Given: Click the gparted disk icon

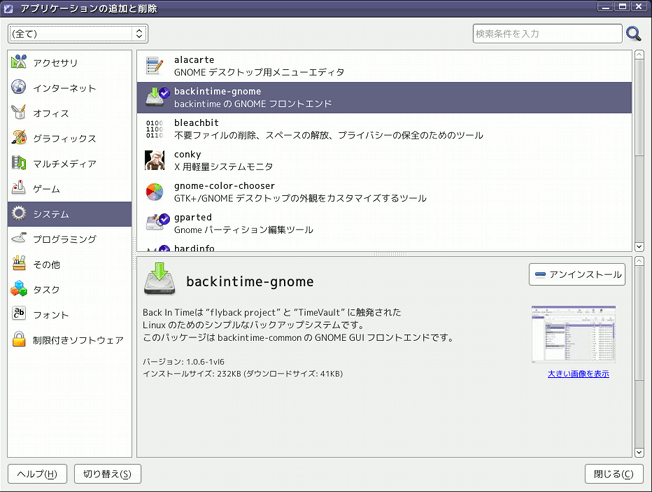Looking at the screenshot, I should pos(157,222).
